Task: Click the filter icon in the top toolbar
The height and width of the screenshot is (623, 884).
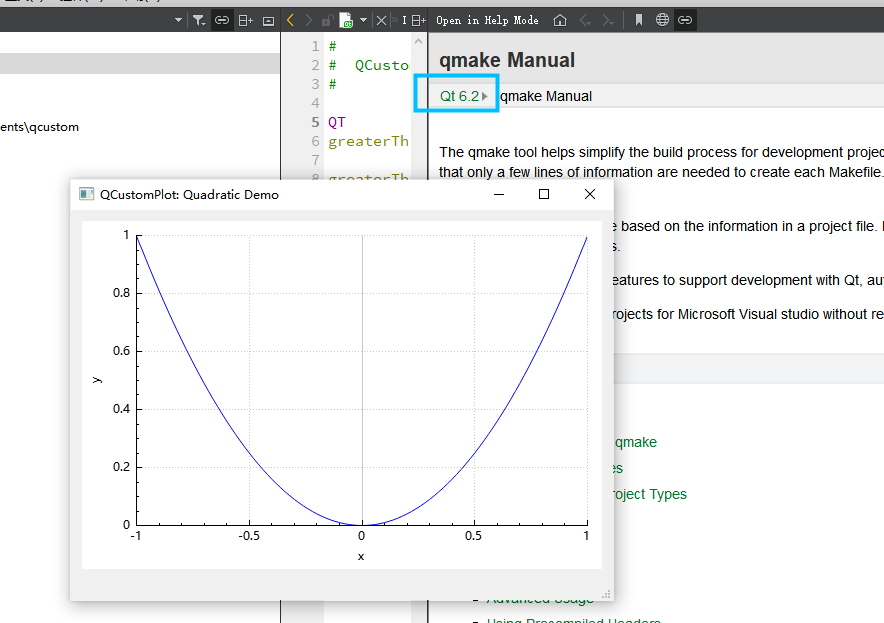Action: pyautogui.click(x=199, y=20)
